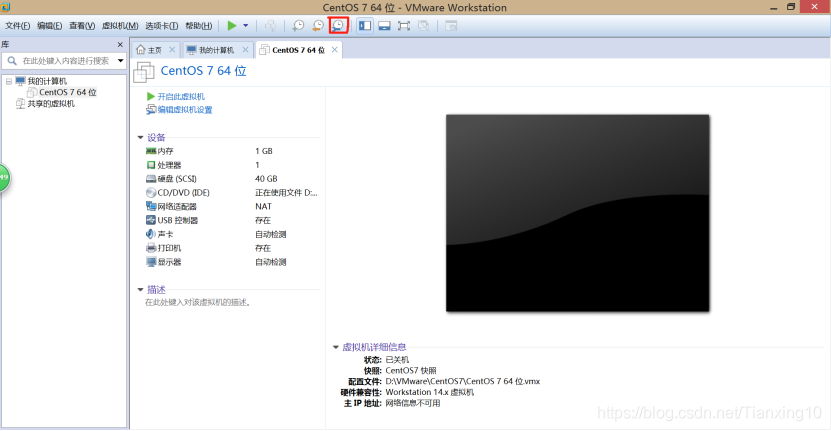Open the 虚拟机(M) menu
This screenshot has width=831, height=431.
[120, 25]
